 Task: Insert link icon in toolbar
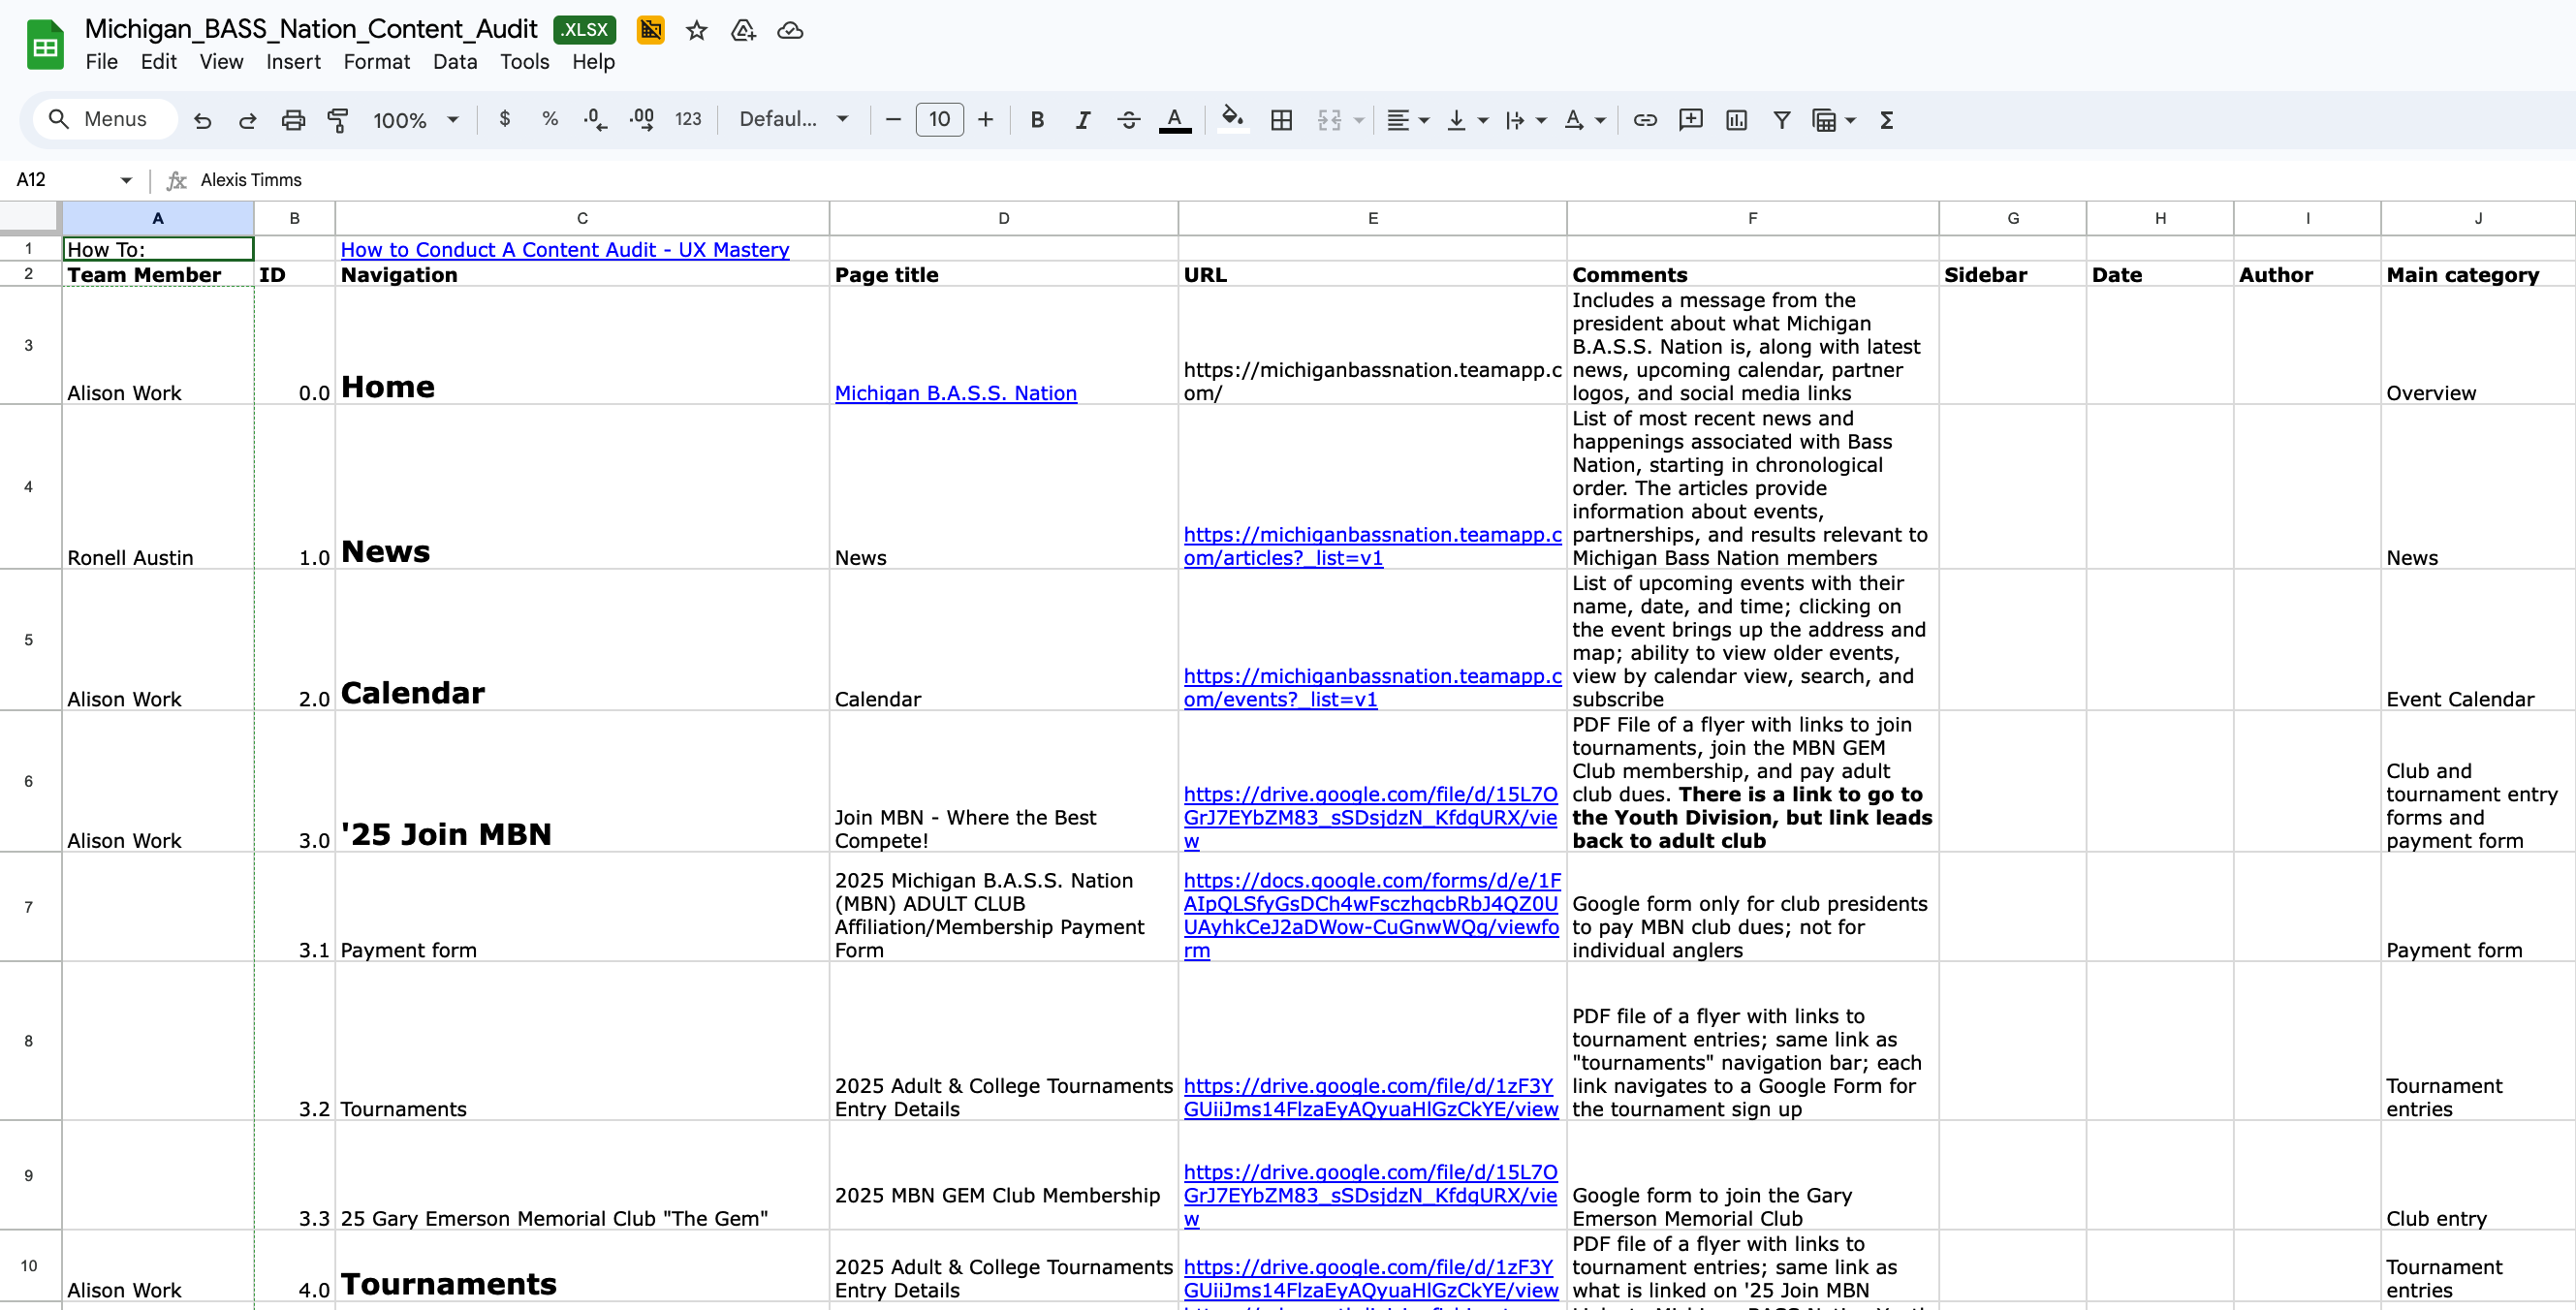pos(1645,120)
